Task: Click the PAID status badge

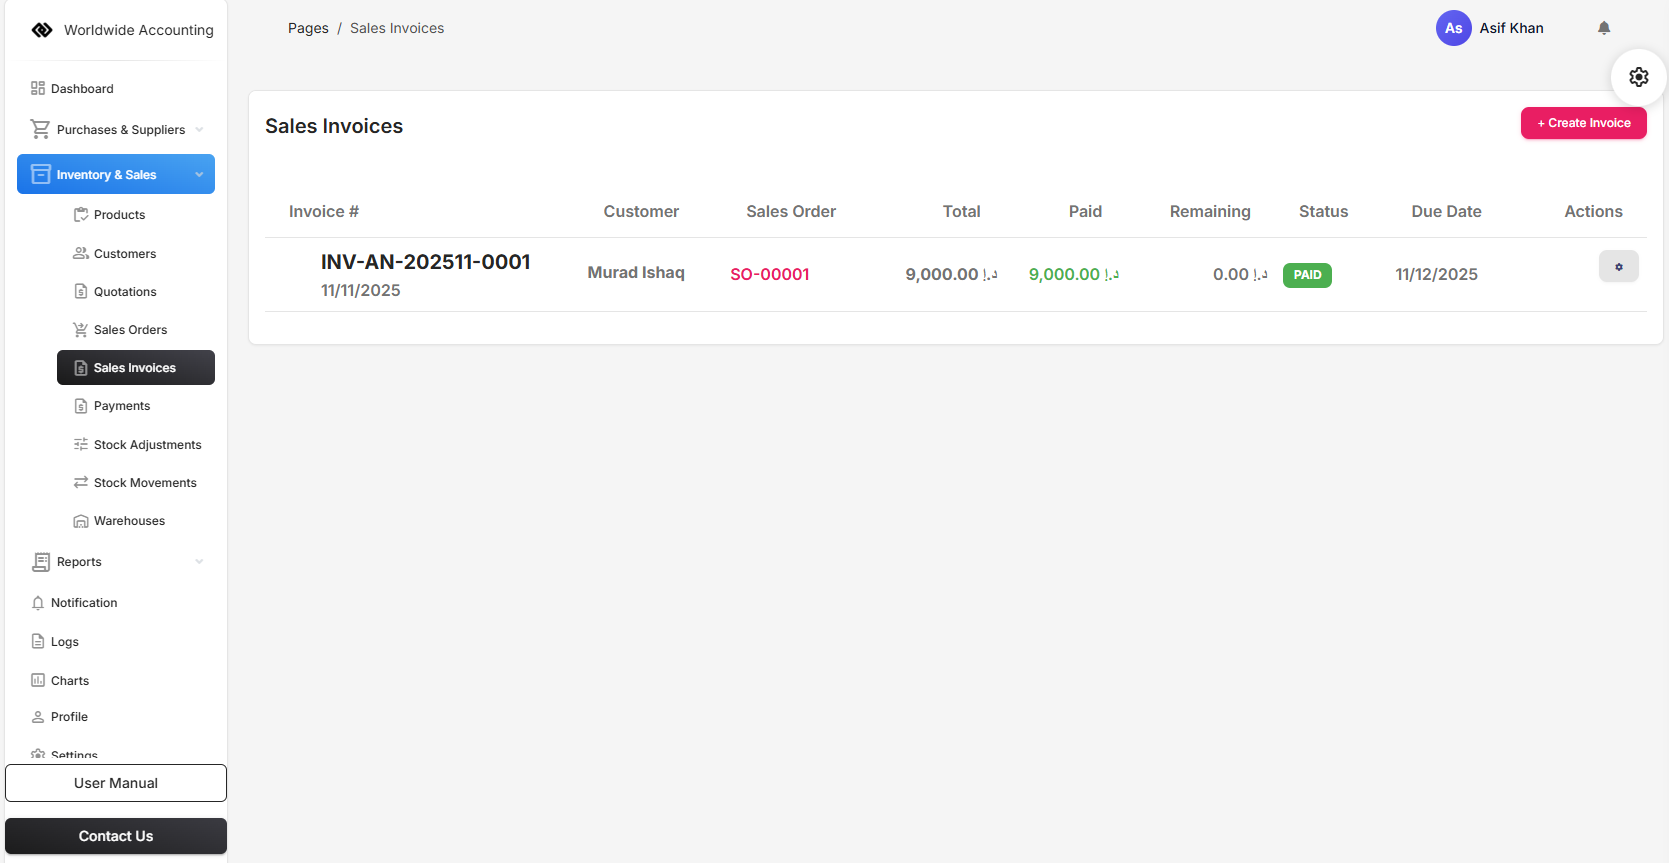Action: click(1307, 275)
